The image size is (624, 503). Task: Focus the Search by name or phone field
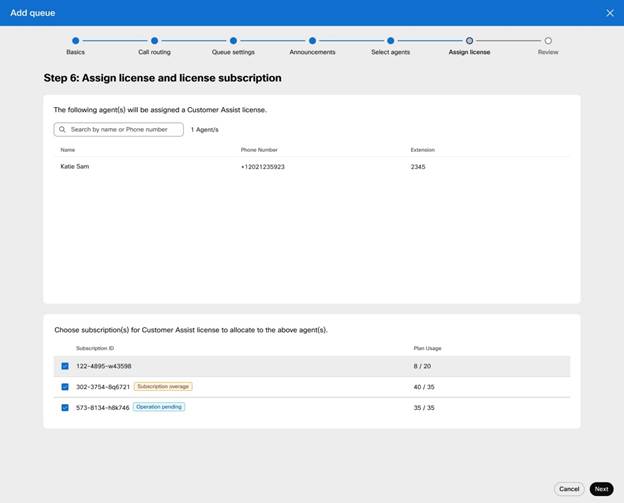point(119,129)
